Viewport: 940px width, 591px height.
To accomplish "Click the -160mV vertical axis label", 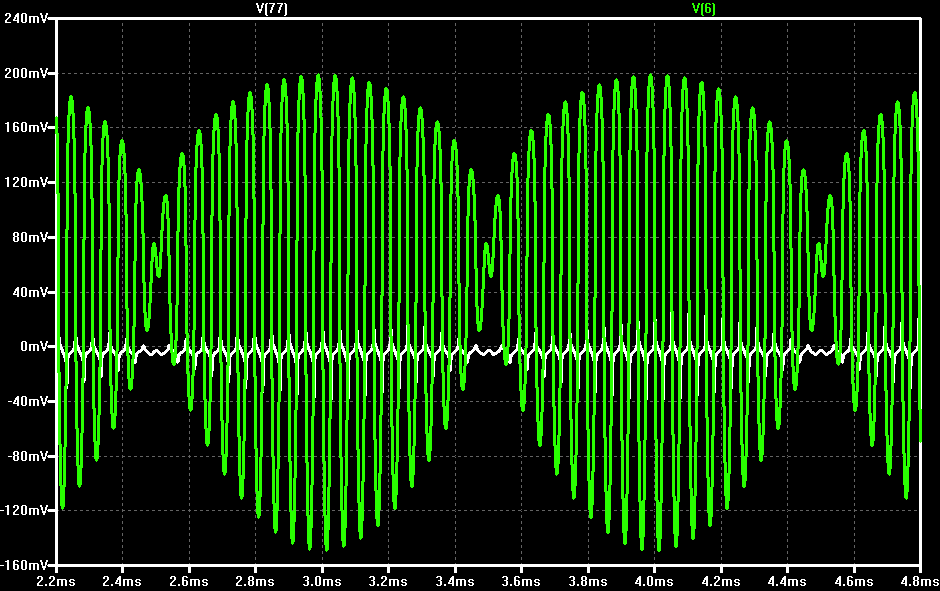I will [24, 565].
